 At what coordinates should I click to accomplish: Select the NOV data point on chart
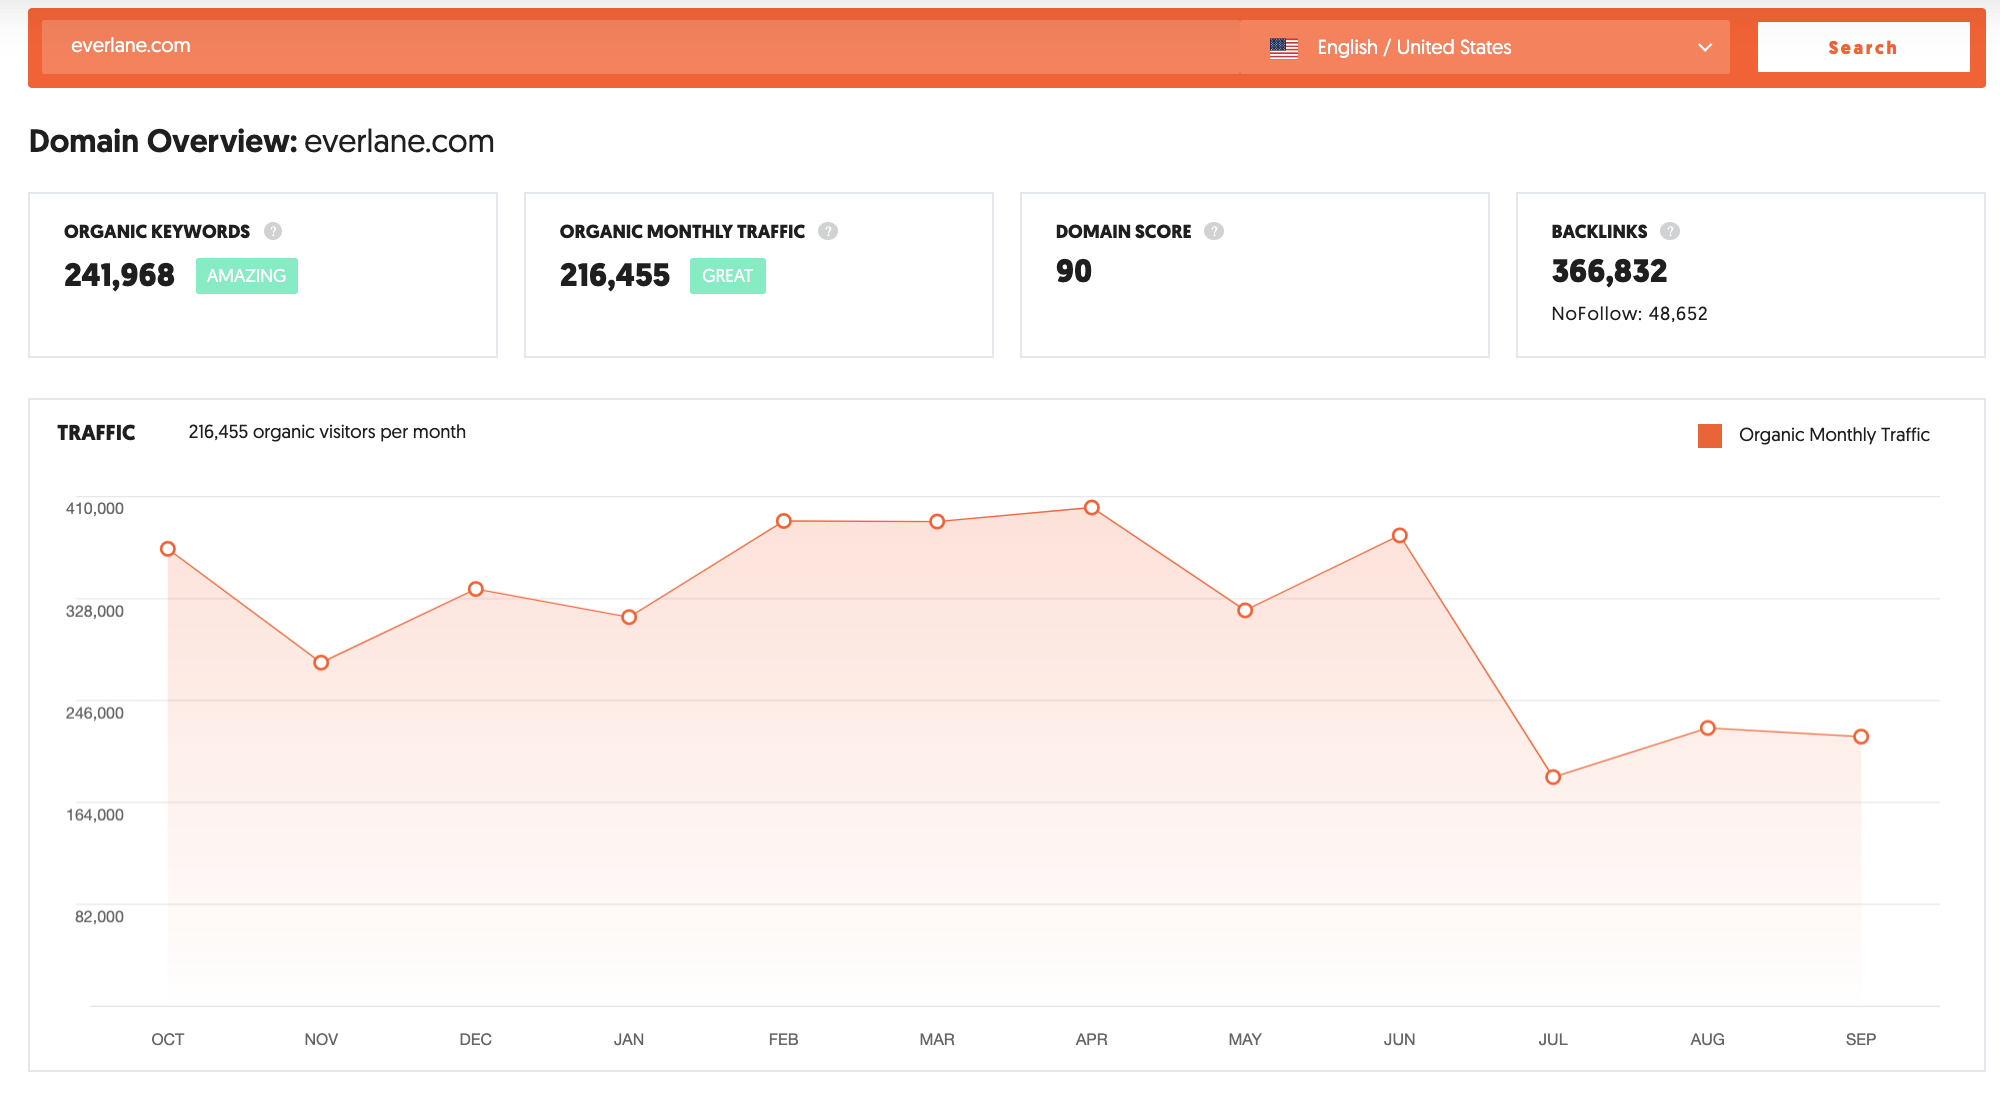[321, 663]
